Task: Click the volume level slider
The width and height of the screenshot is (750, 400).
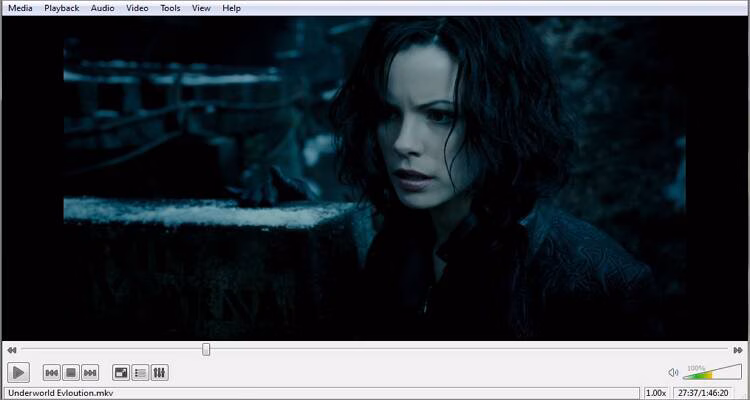Action: pyautogui.click(x=712, y=372)
